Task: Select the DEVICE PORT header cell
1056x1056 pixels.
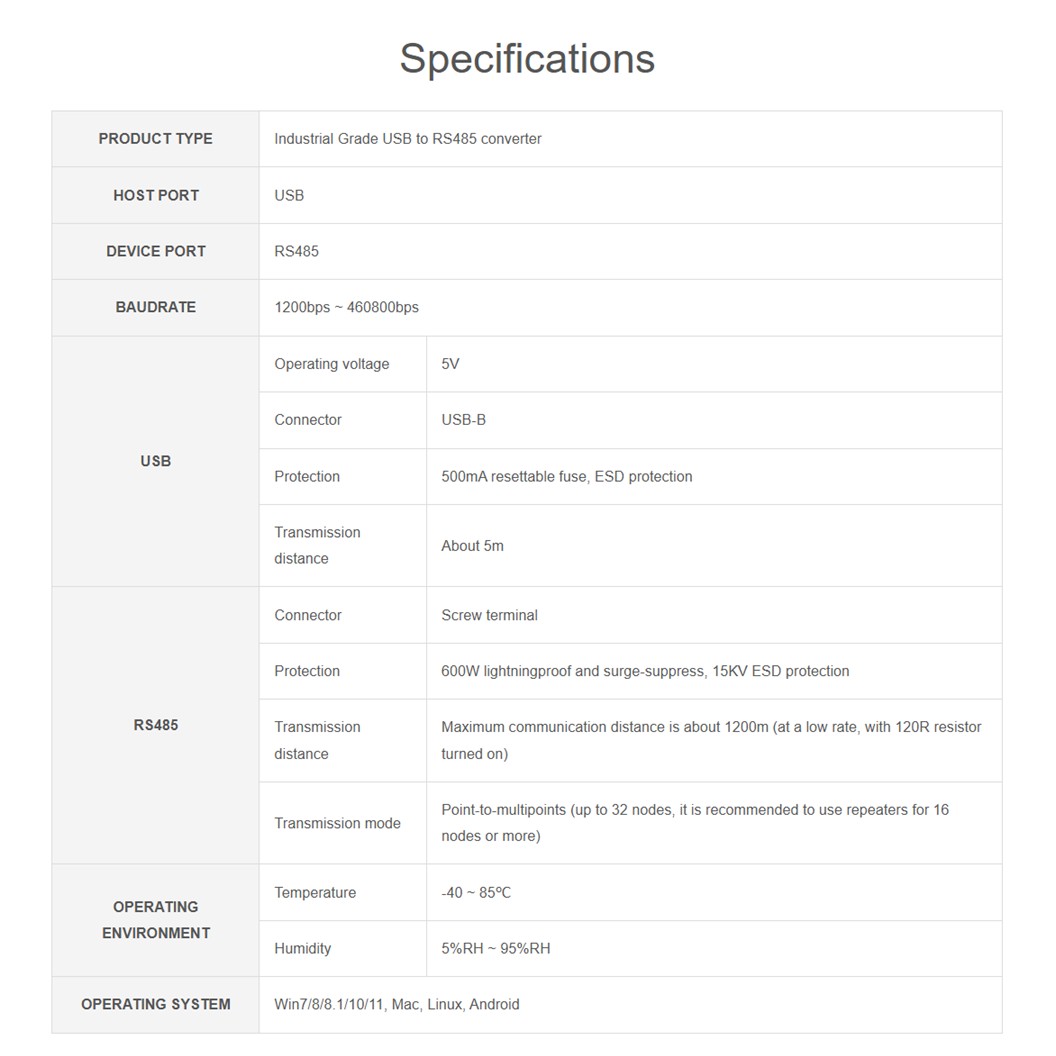Action: point(155,251)
